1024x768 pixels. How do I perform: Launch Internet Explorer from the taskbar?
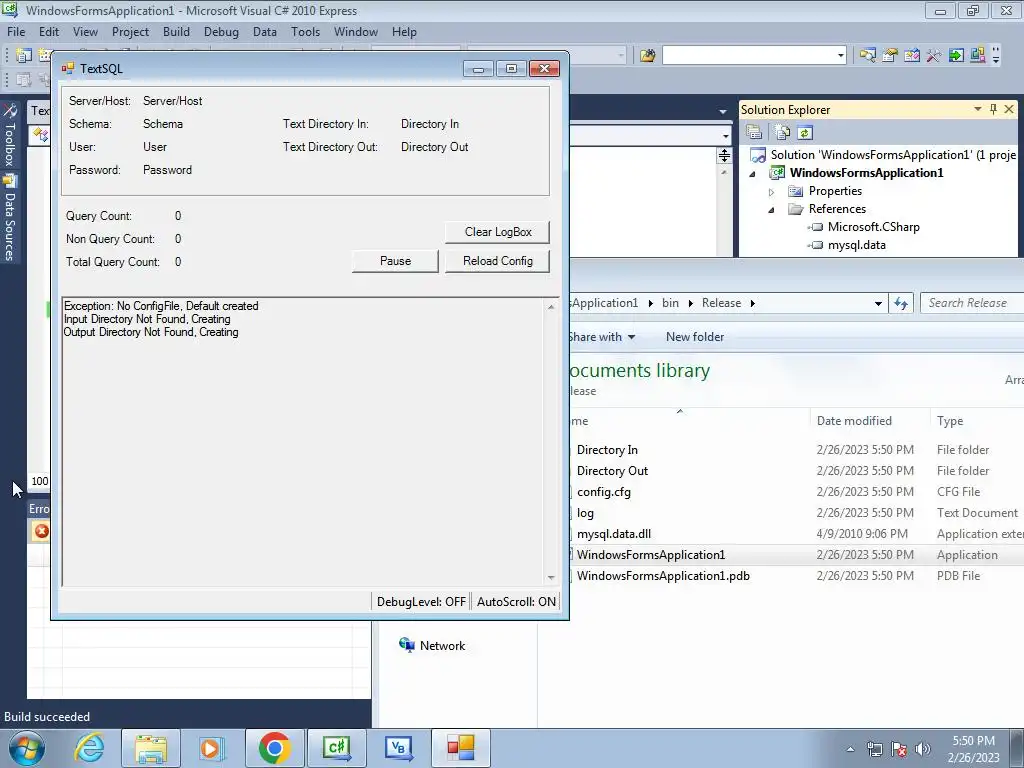coord(89,748)
